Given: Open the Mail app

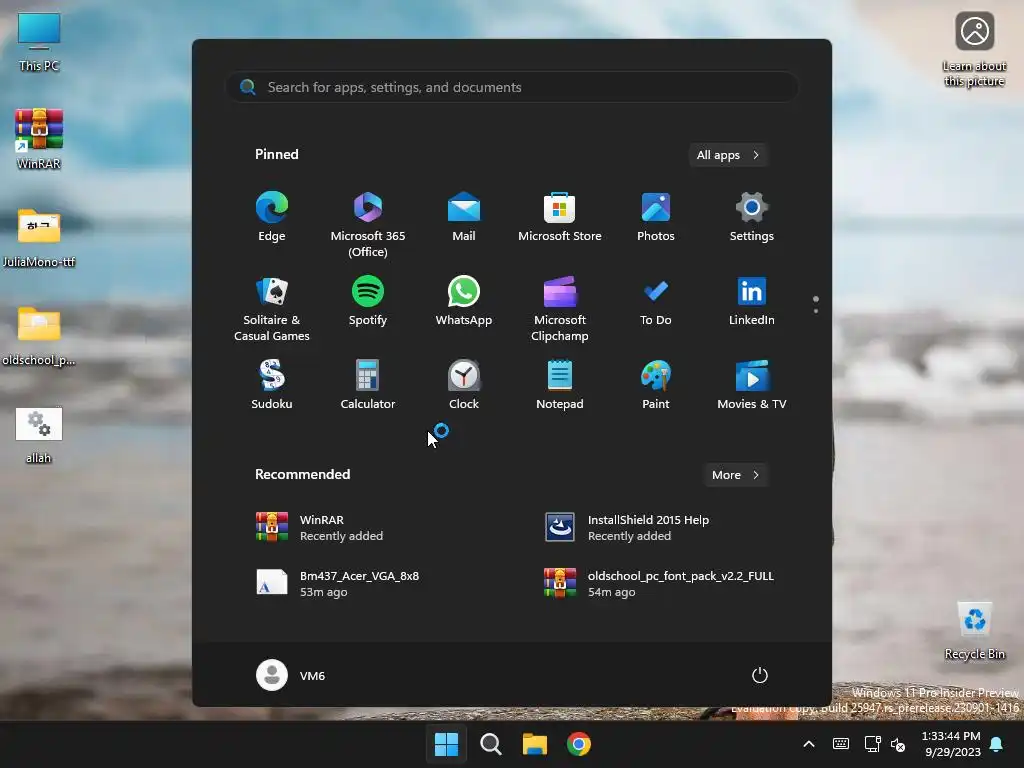Looking at the screenshot, I should coord(464,217).
